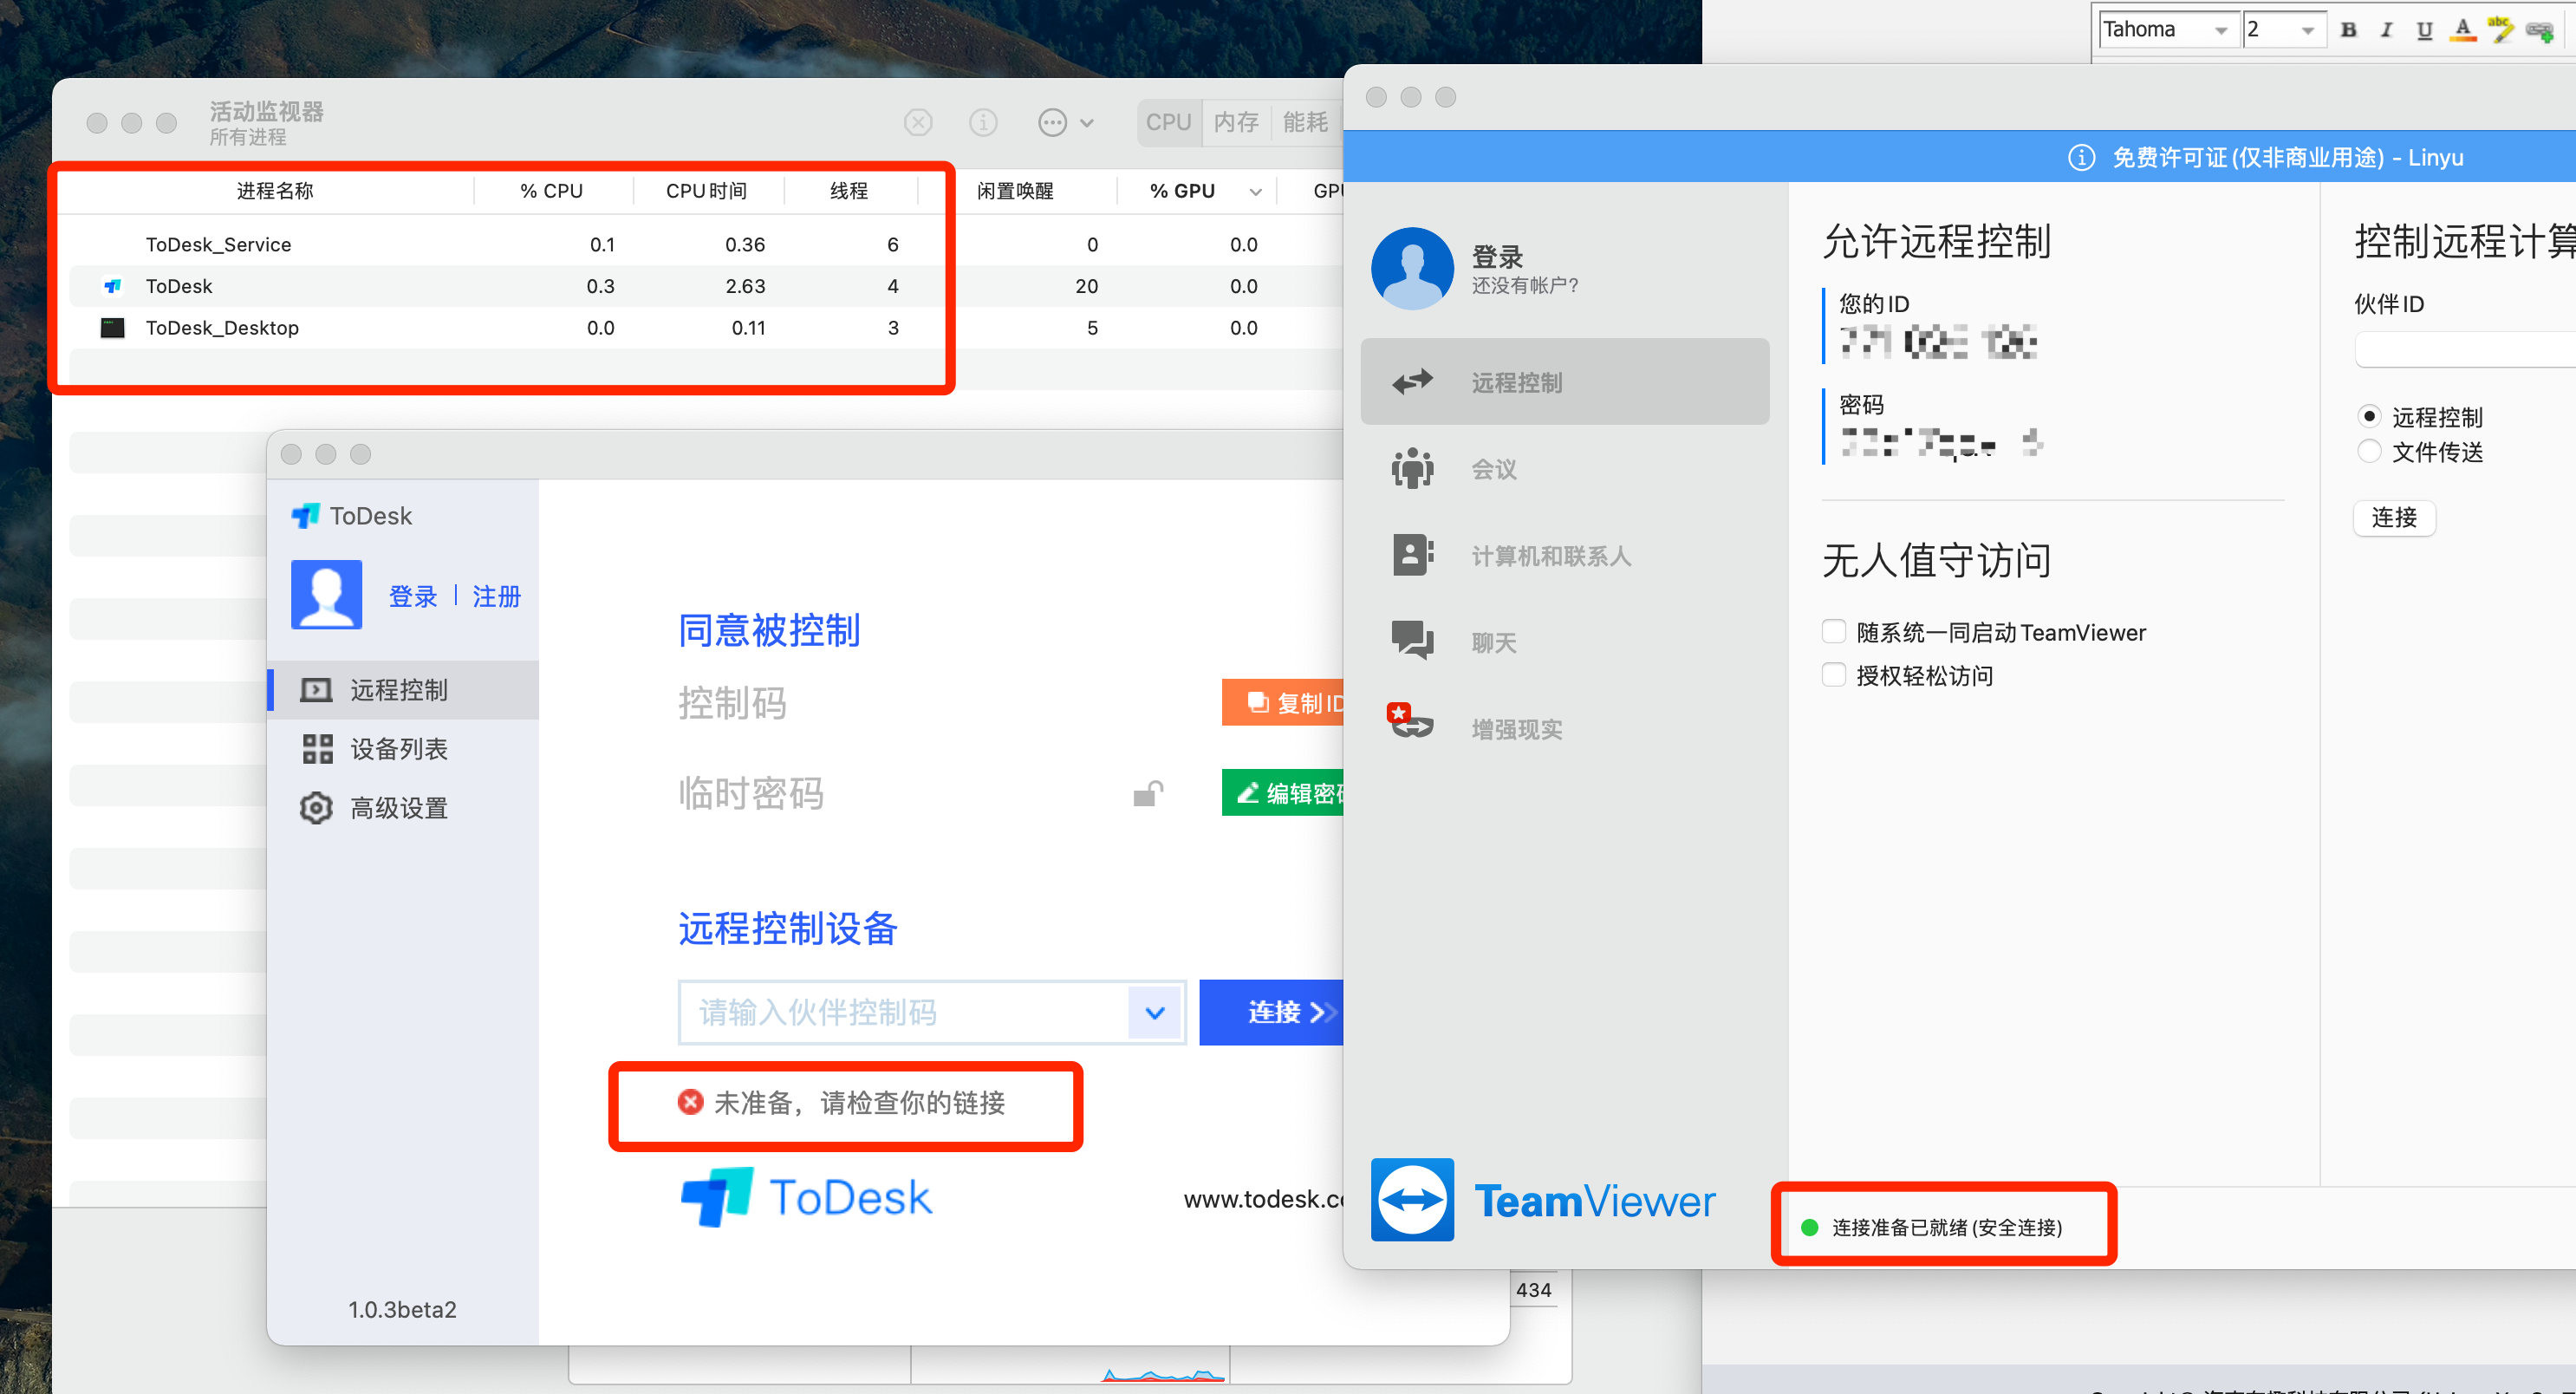Switch to the 内存 tab in Activity Monitor

click(1236, 122)
